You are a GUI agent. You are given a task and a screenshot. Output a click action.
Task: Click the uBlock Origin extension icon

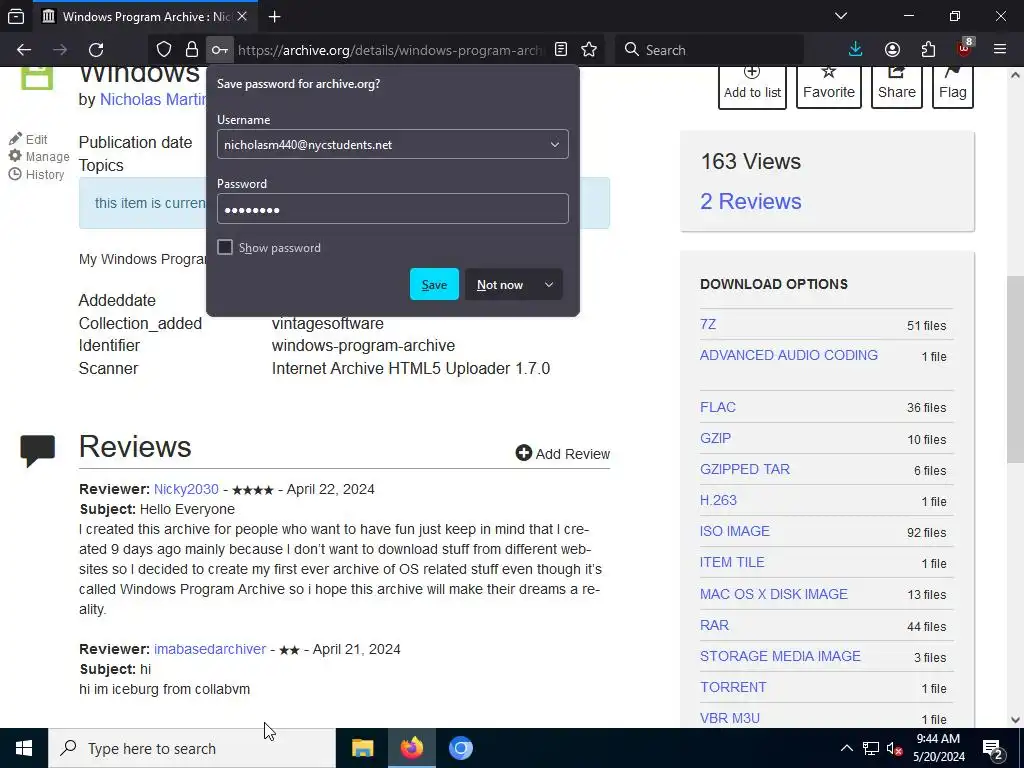[965, 48]
